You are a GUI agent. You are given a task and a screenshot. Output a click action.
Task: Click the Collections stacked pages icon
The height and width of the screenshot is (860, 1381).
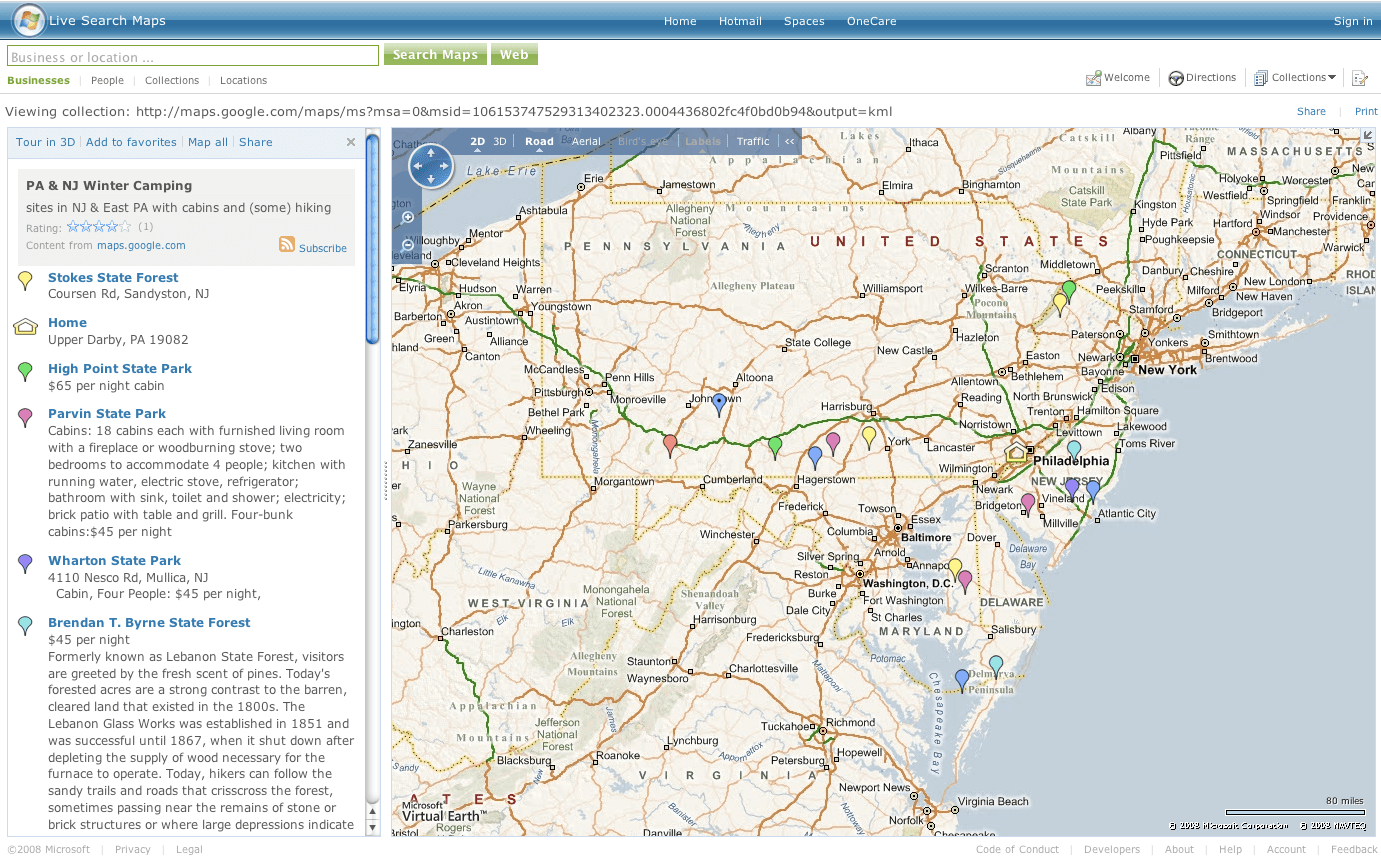click(1261, 78)
